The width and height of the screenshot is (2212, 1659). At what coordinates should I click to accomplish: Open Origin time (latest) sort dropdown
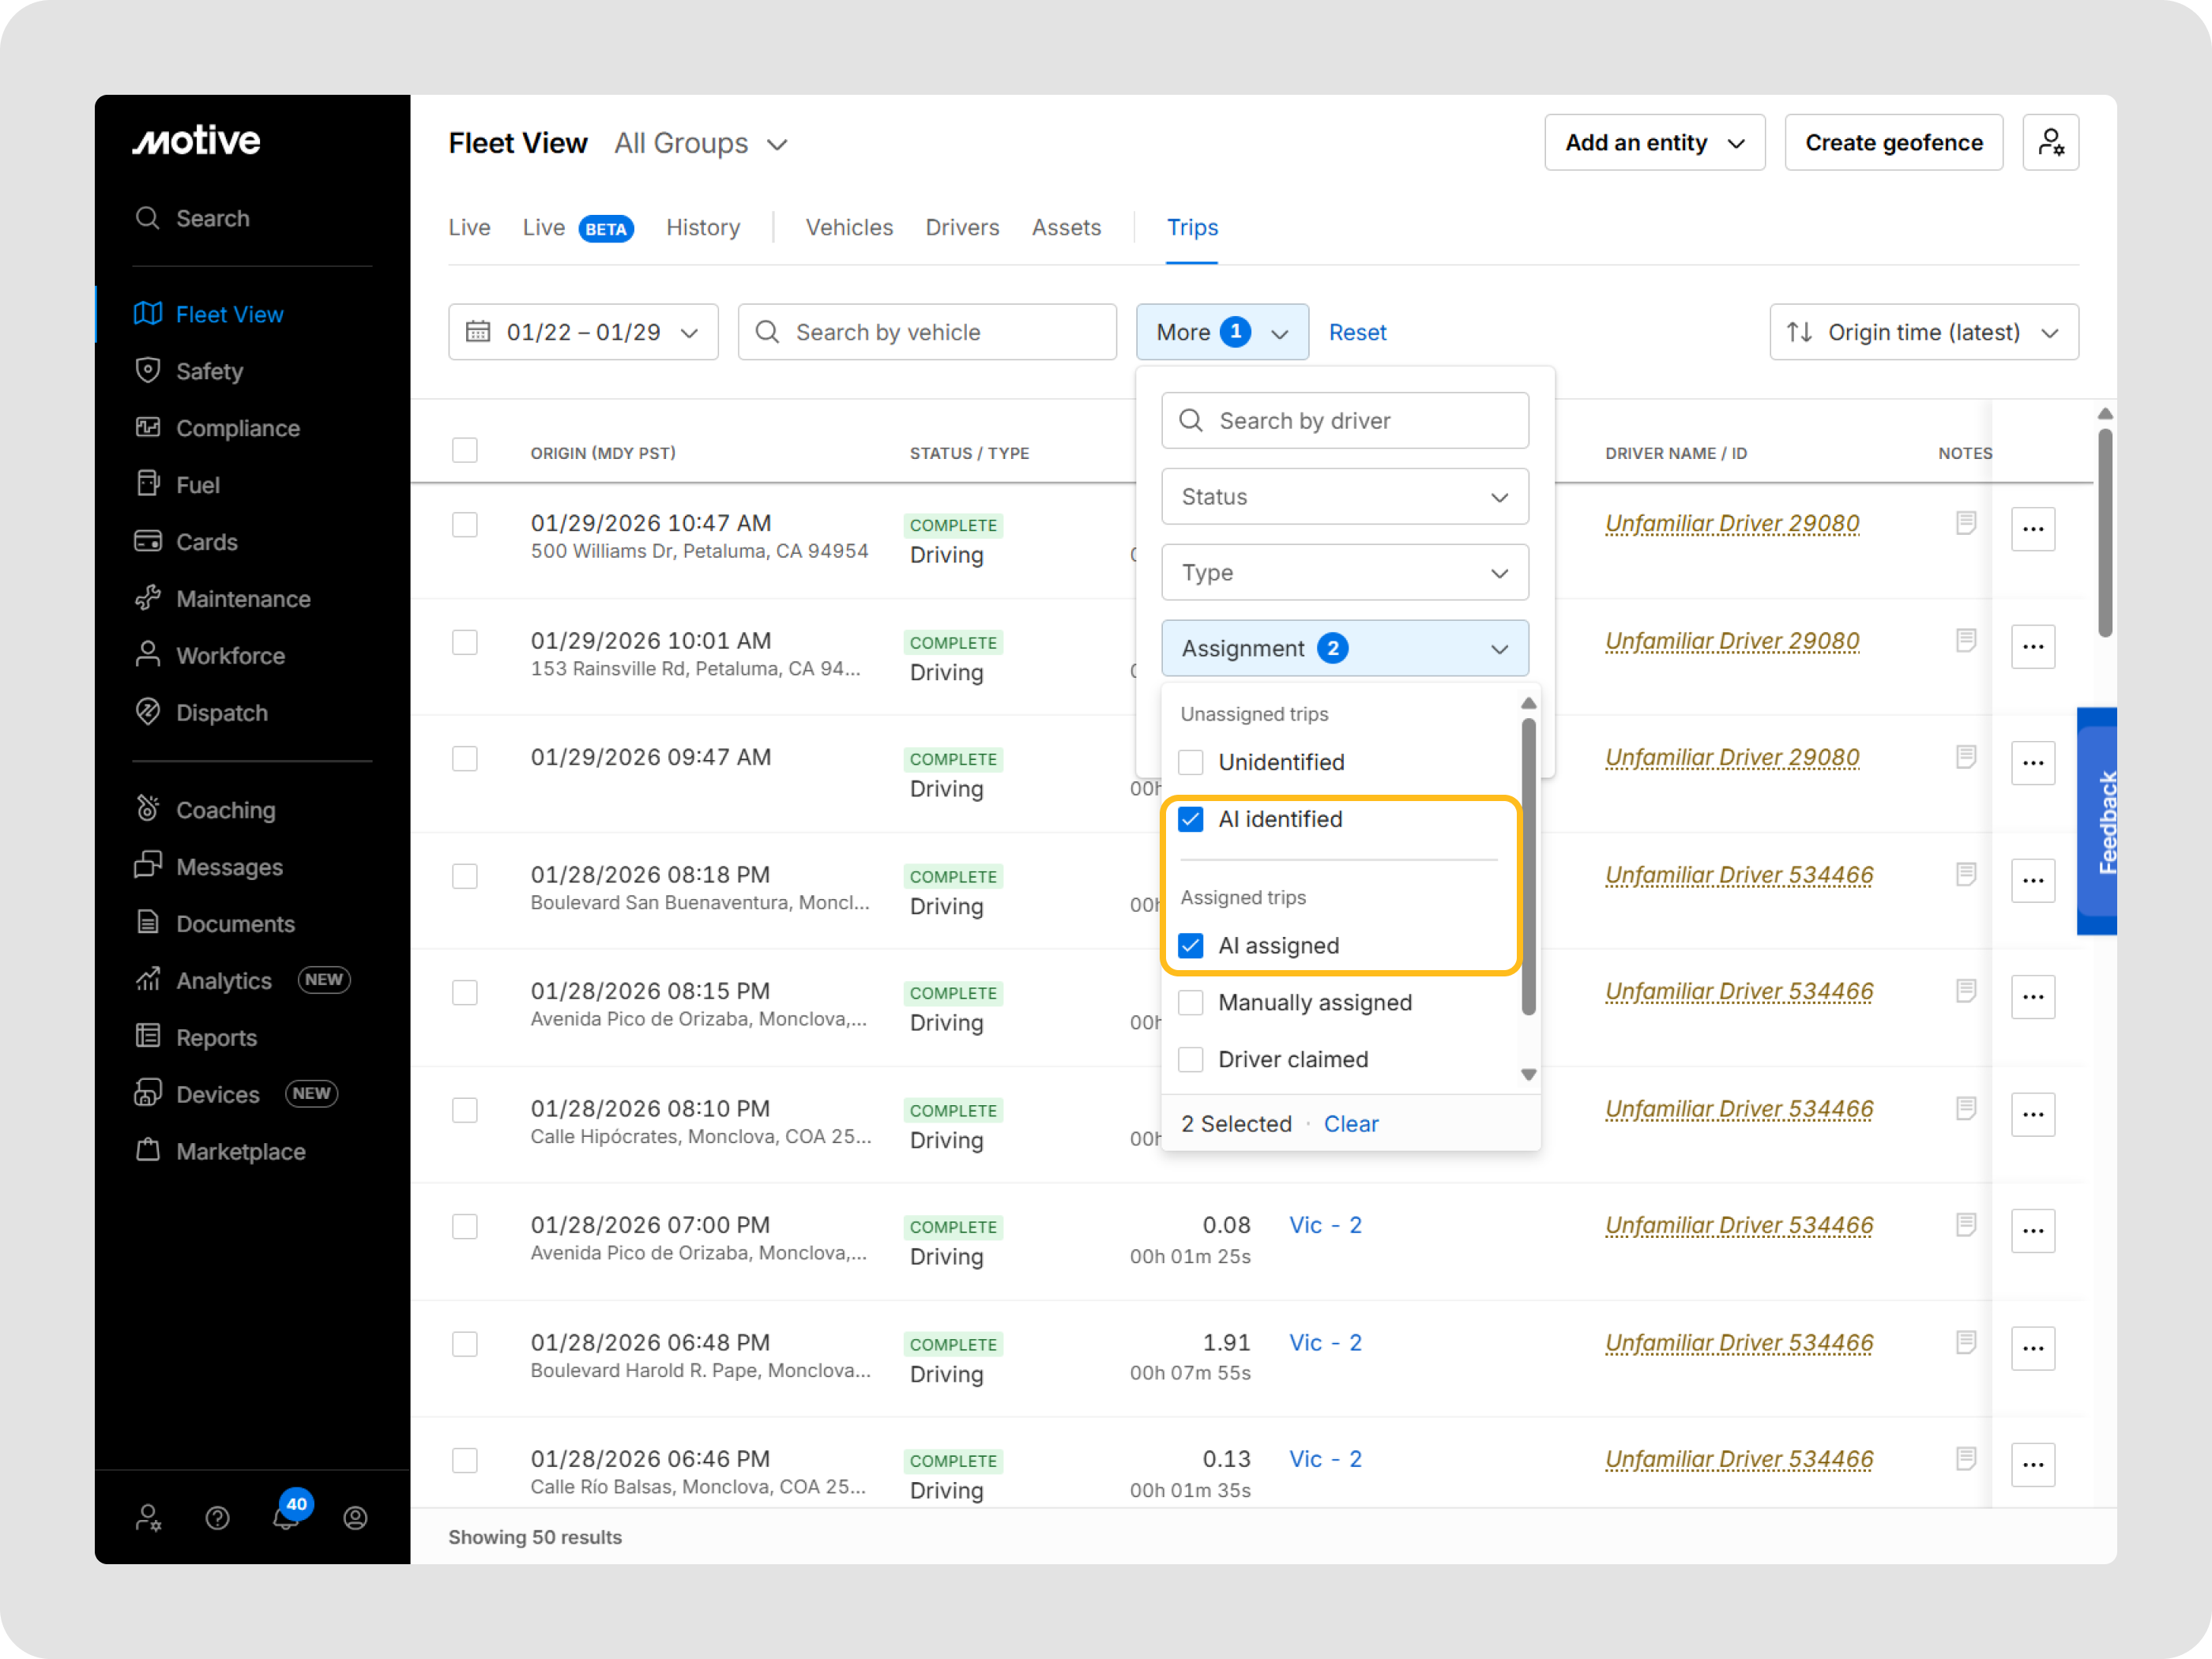[1923, 332]
